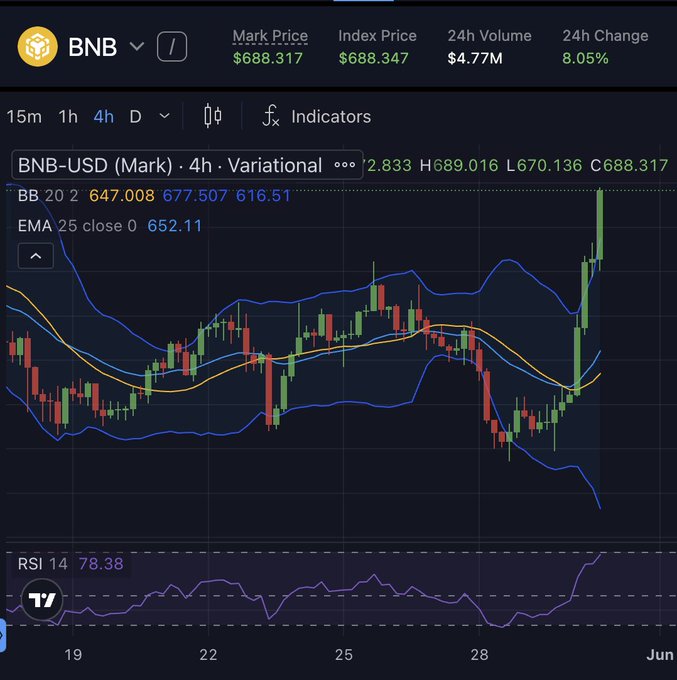
Task: Click date label 22 on time axis
Action: point(208,654)
